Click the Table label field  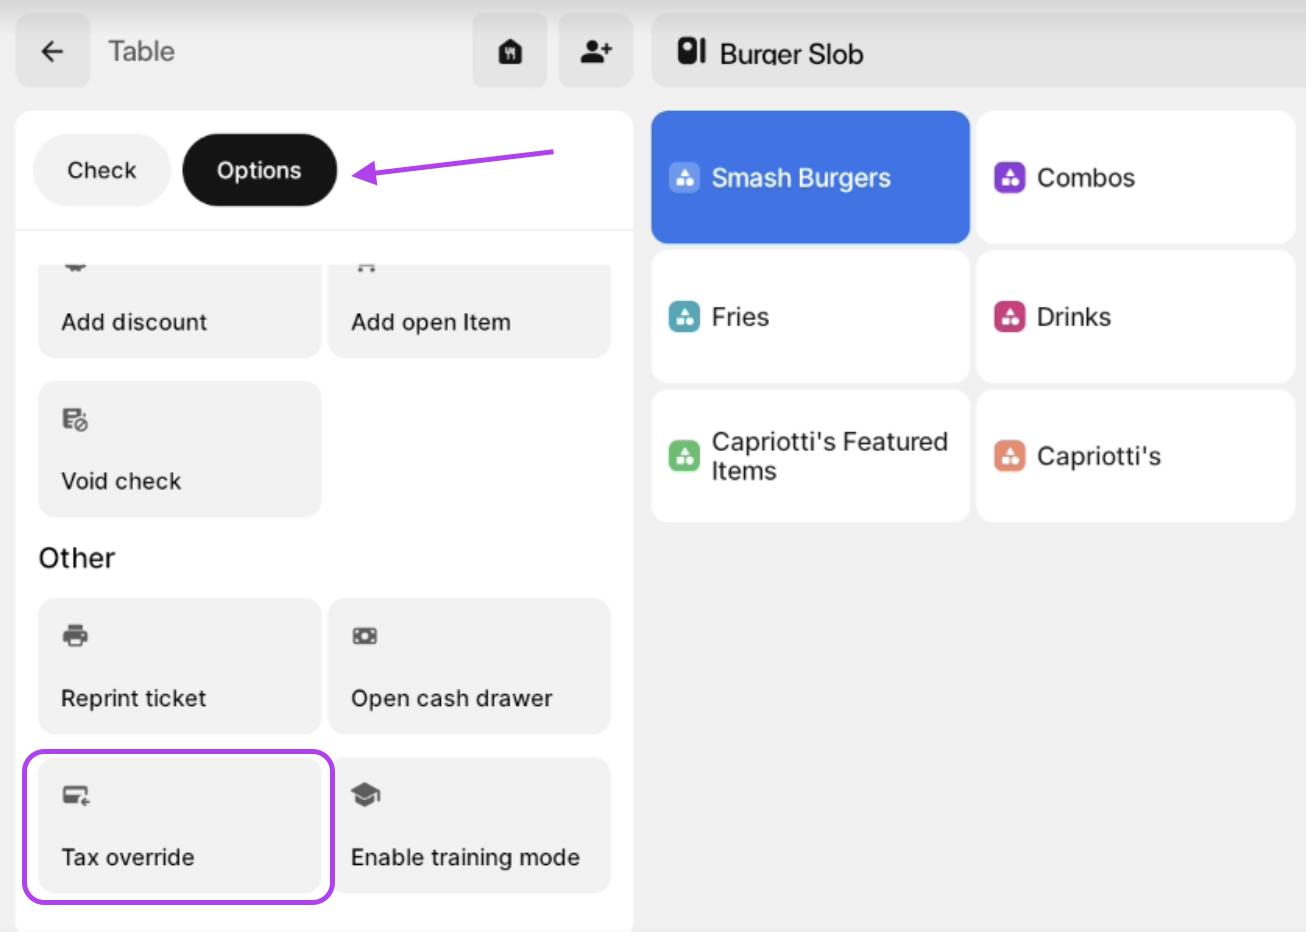142,51
